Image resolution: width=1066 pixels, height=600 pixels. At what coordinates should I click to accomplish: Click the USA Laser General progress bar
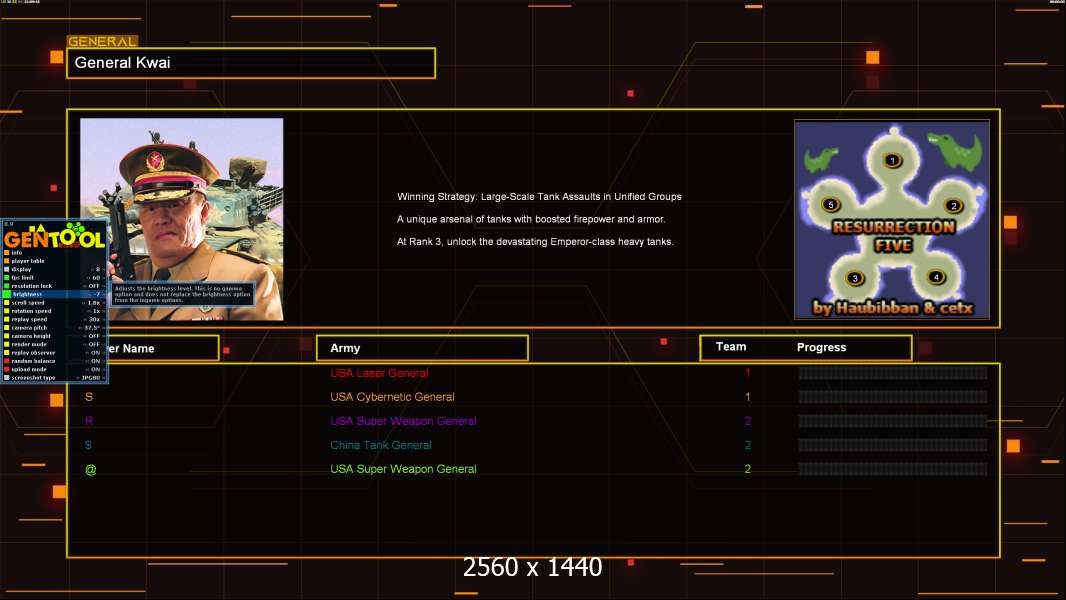[893, 372]
